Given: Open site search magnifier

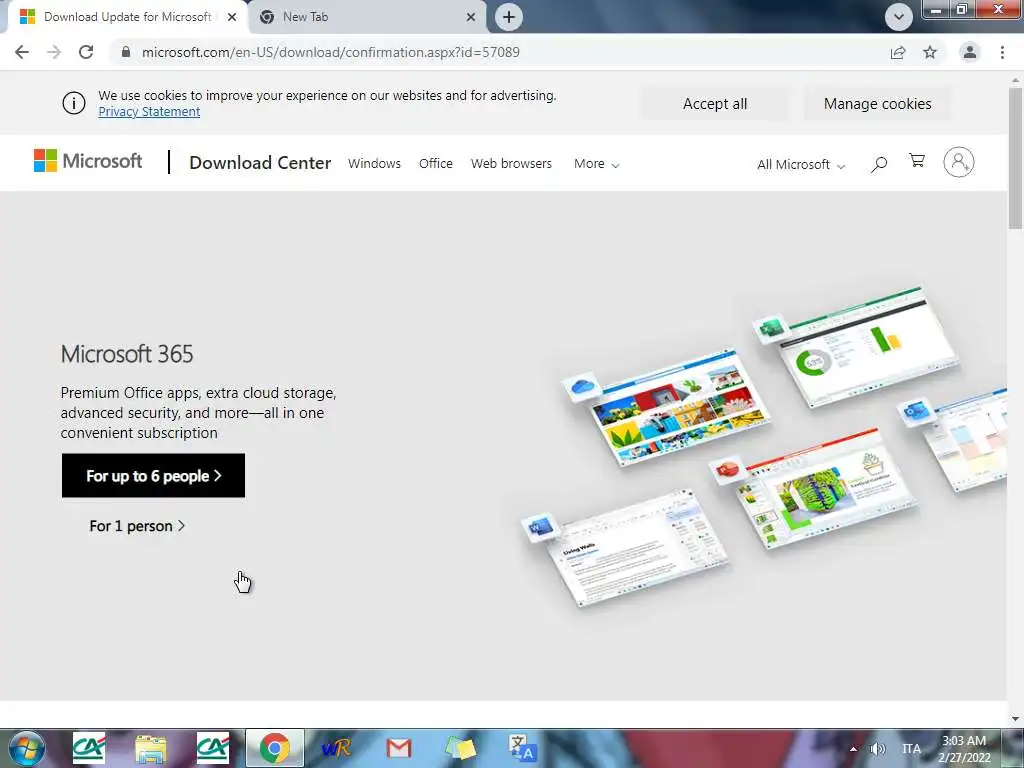Looking at the screenshot, I should coord(879,164).
